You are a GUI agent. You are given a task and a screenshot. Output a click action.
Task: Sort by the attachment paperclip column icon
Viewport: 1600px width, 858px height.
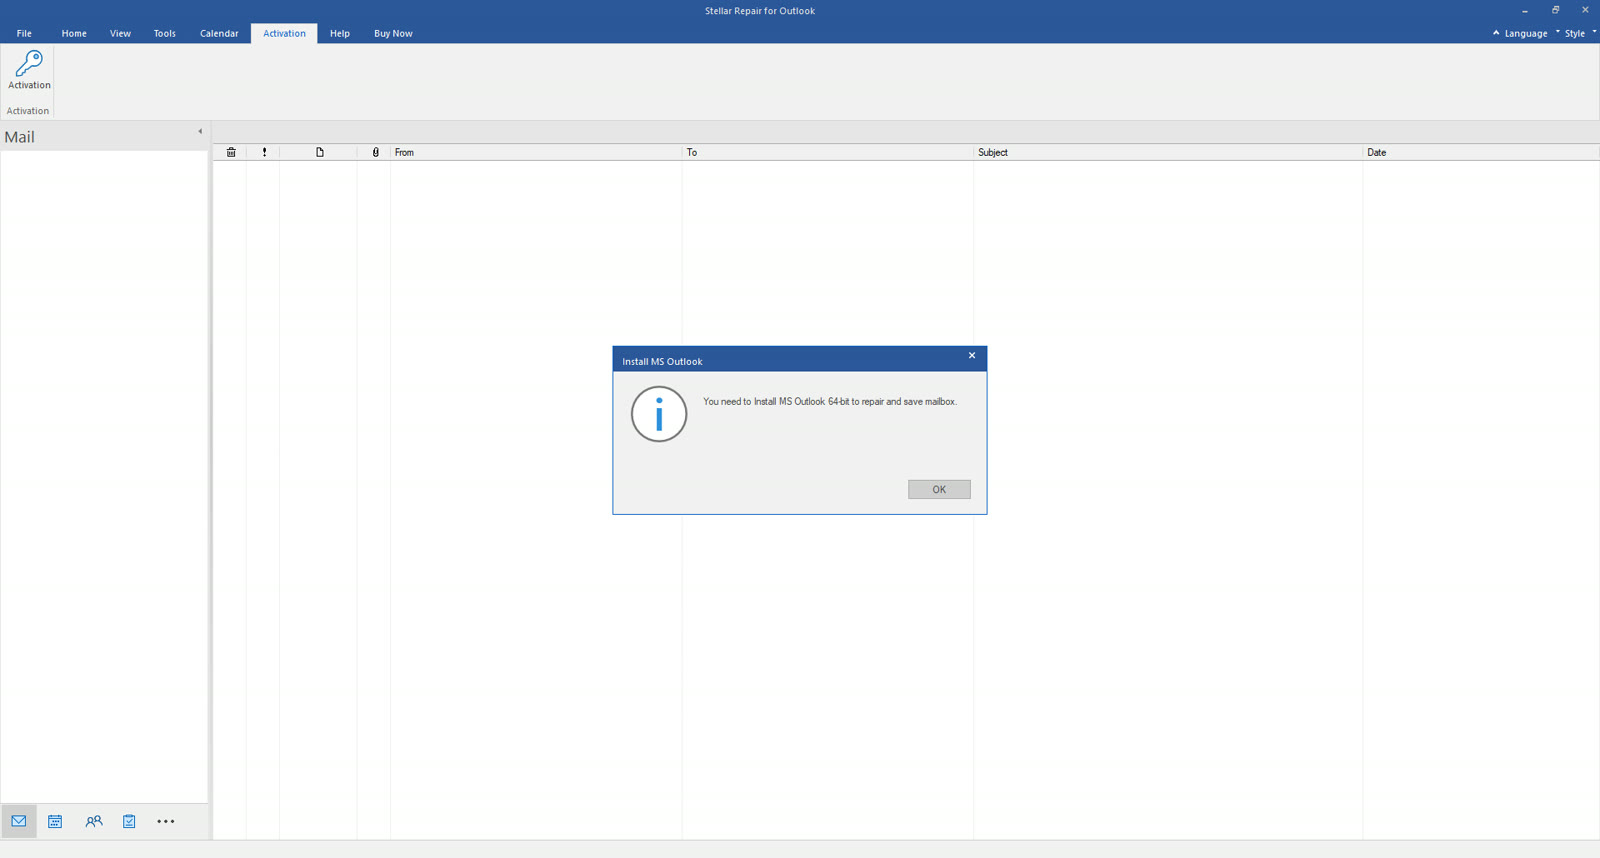point(375,152)
